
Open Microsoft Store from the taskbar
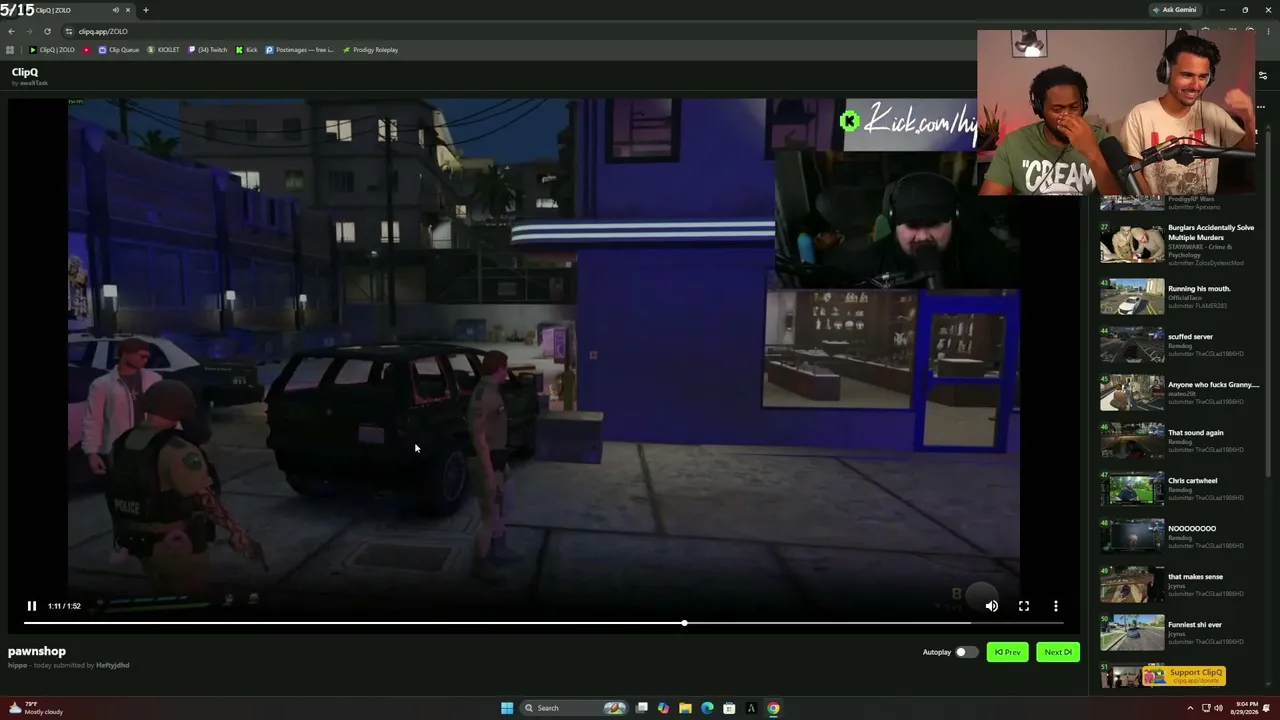click(729, 708)
